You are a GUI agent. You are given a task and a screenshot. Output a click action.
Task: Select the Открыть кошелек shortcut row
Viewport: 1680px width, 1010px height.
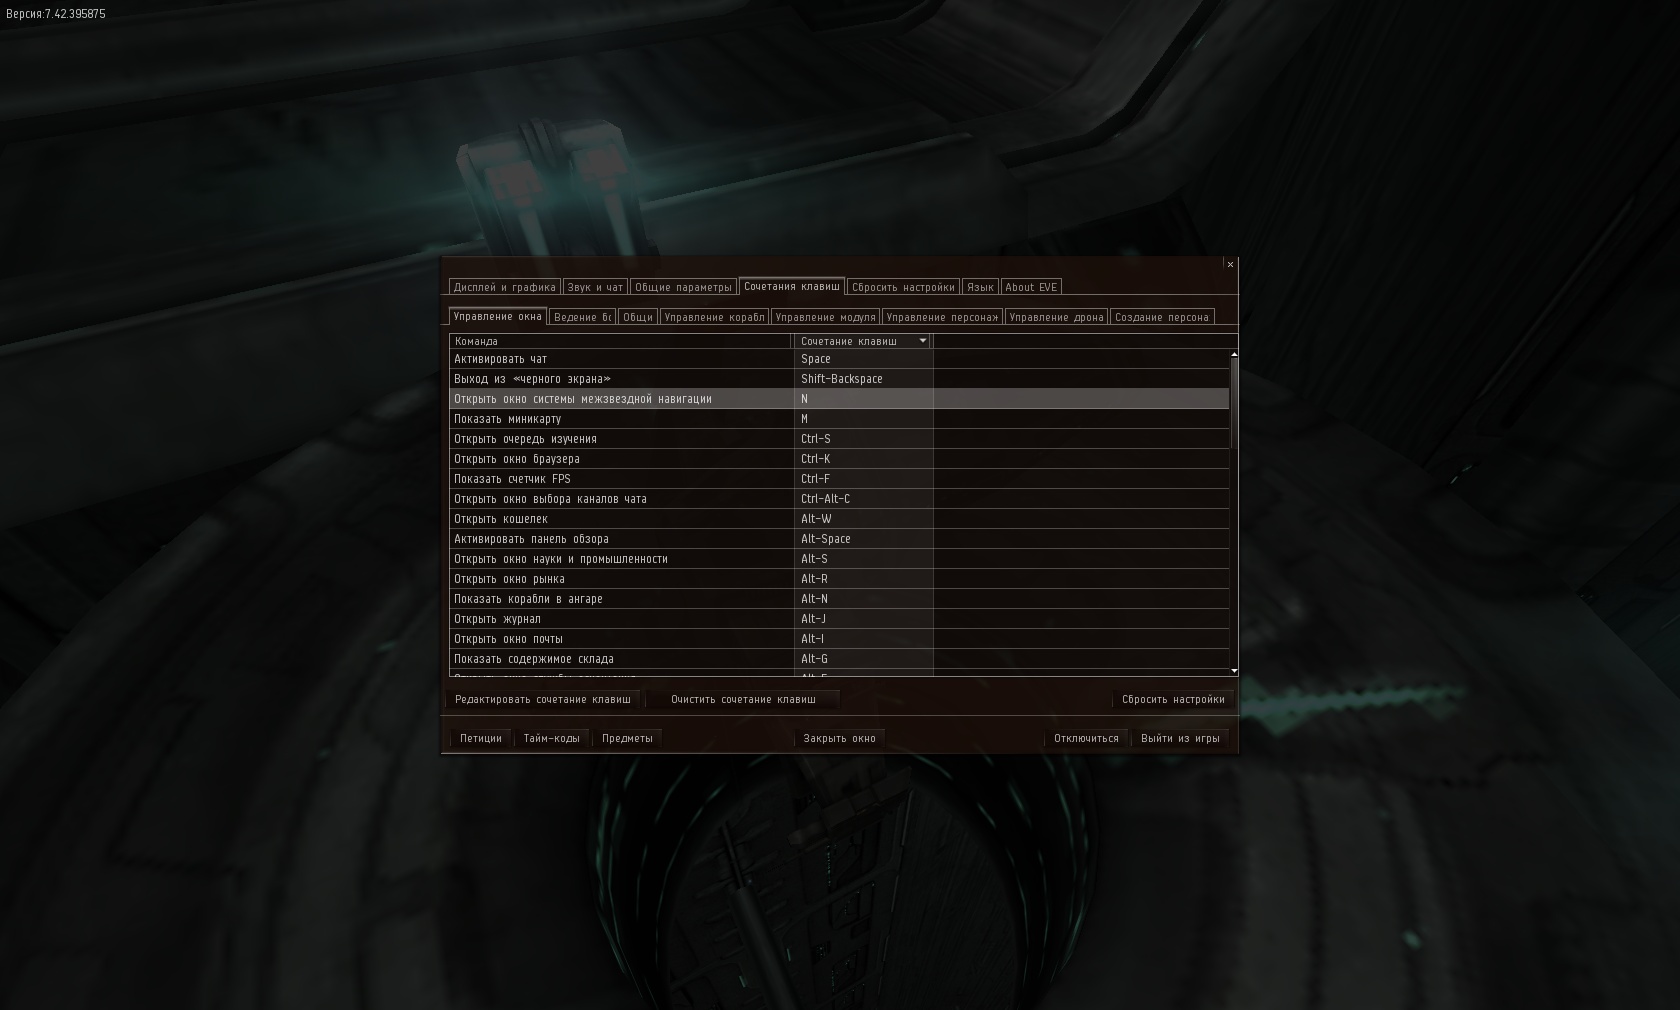pyautogui.click(x=839, y=519)
